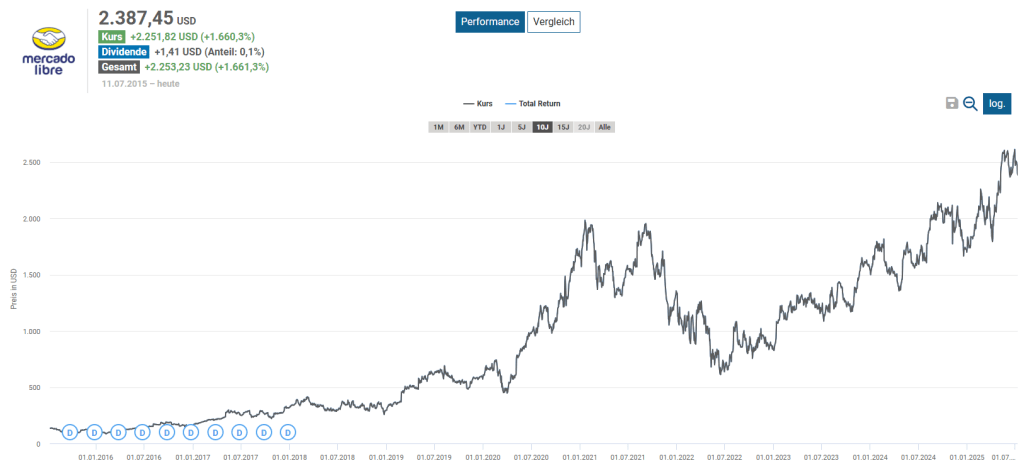Choose the 1J time range
Viewport: 1024px width, 468px height.
[x=501, y=127]
